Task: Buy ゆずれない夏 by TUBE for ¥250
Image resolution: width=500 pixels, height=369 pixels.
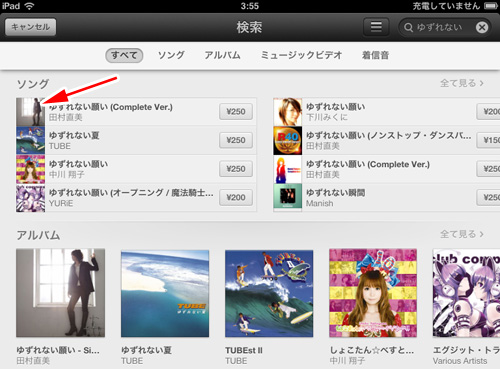Action: coord(236,140)
